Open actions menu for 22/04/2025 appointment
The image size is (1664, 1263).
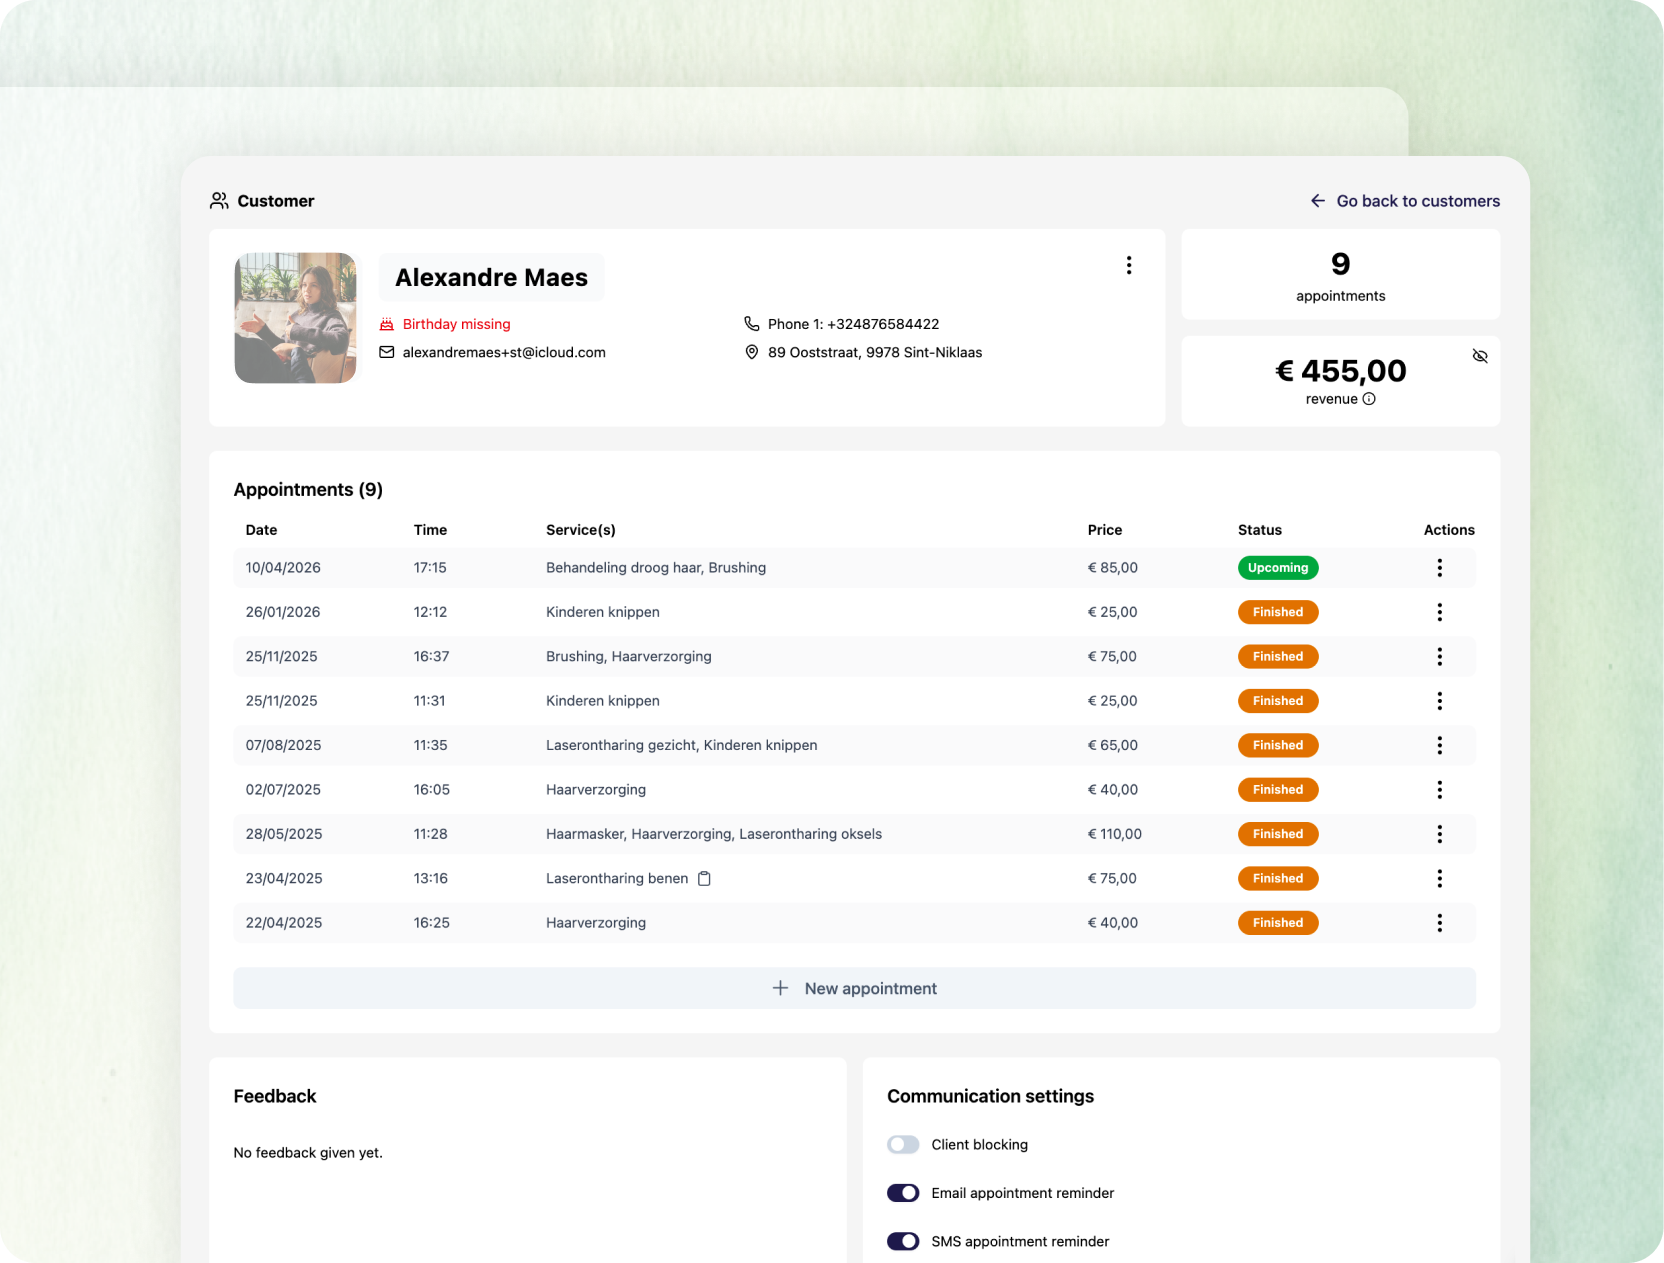(1440, 923)
